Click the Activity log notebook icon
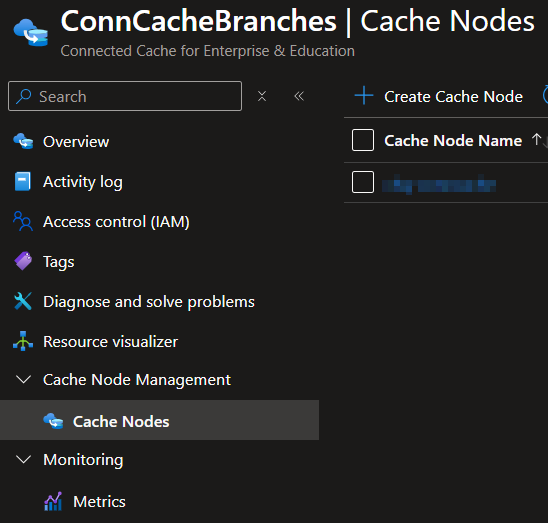The height and width of the screenshot is (523, 548). coord(23,181)
